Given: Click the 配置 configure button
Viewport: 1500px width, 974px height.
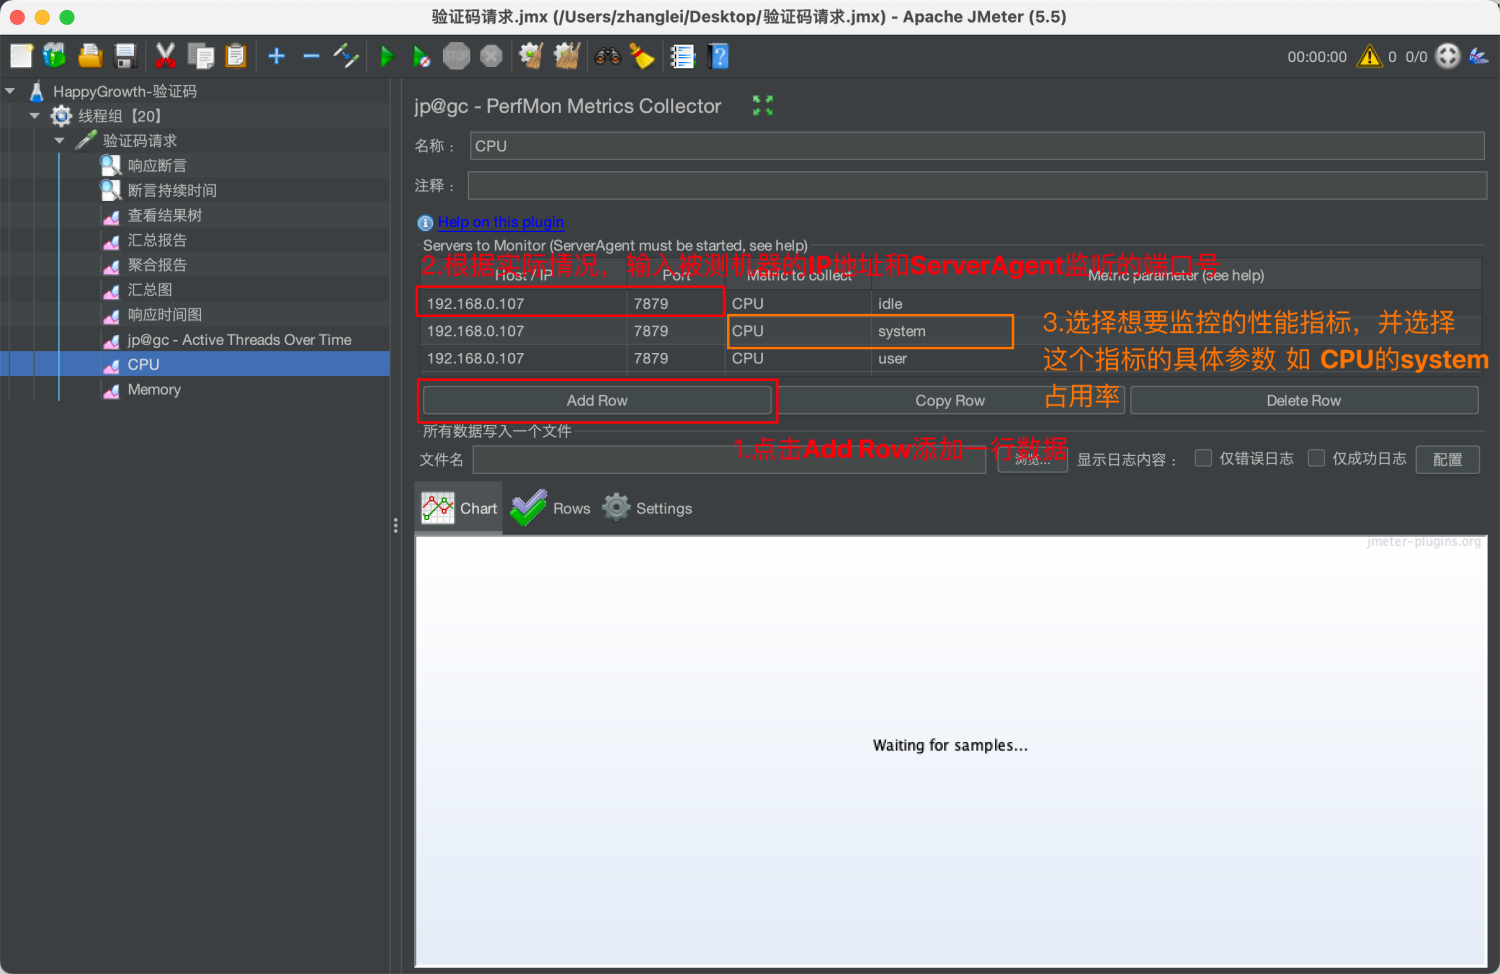Looking at the screenshot, I should pyautogui.click(x=1447, y=459).
